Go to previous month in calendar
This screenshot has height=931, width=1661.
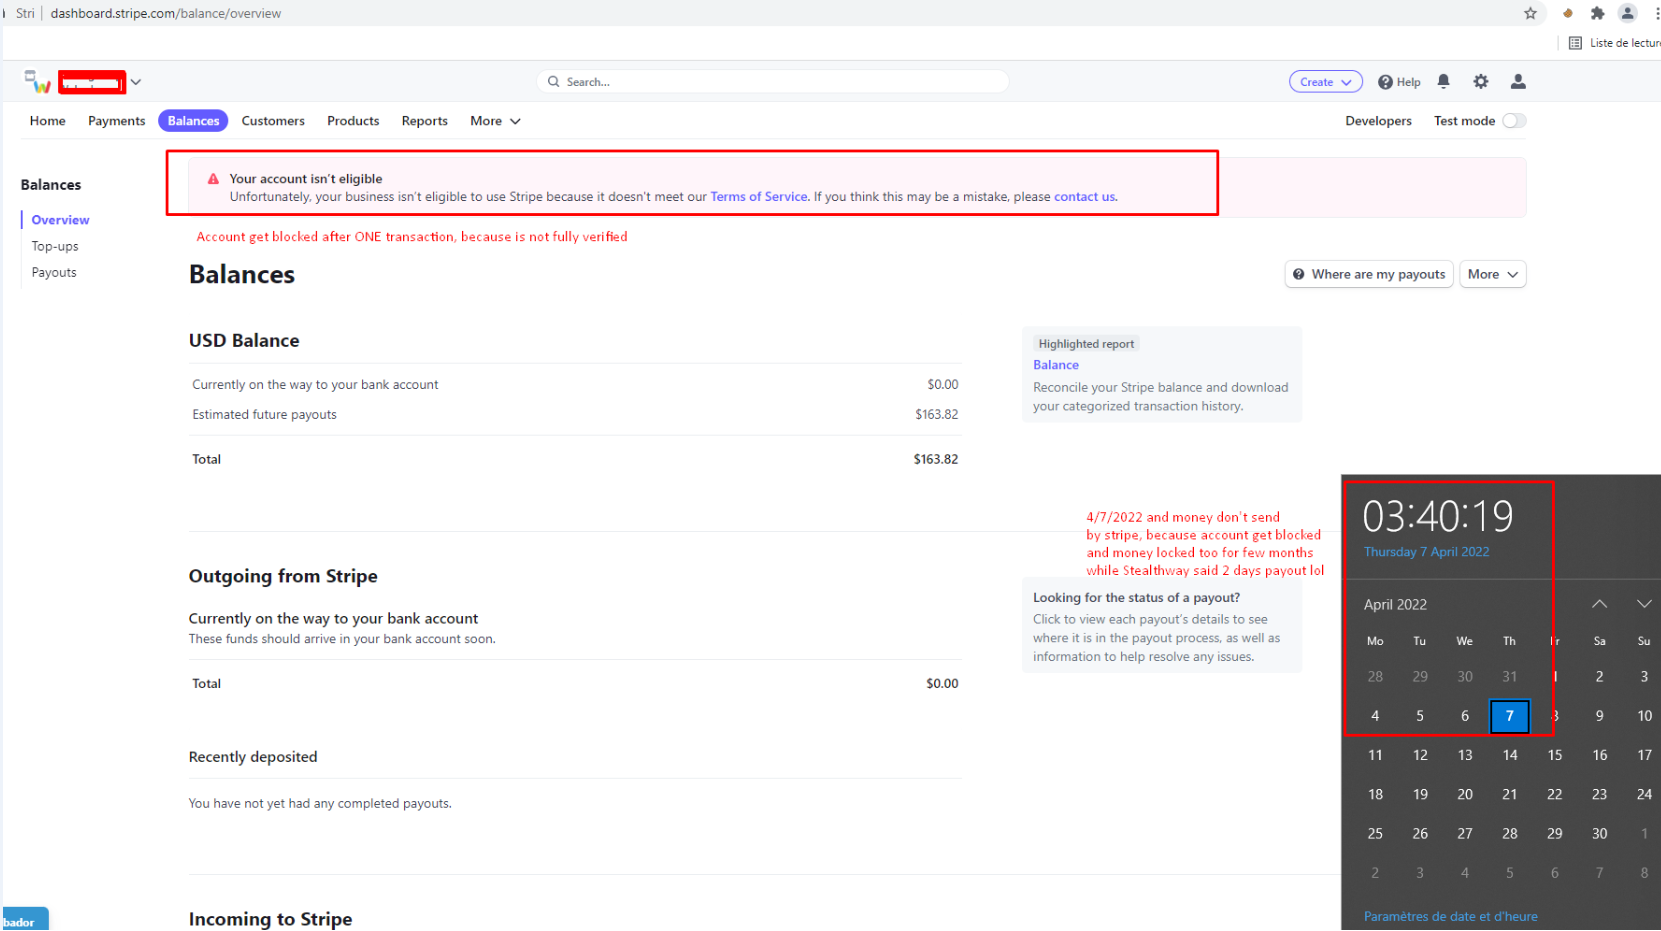point(1599,604)
